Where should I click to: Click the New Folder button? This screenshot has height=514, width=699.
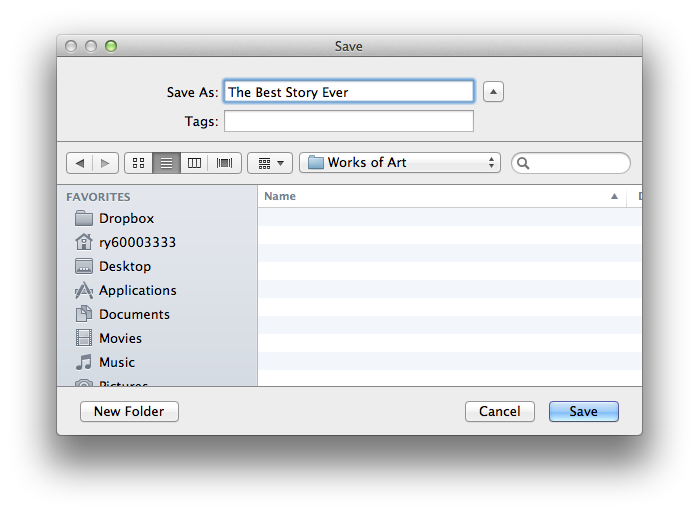click(129, 411)
